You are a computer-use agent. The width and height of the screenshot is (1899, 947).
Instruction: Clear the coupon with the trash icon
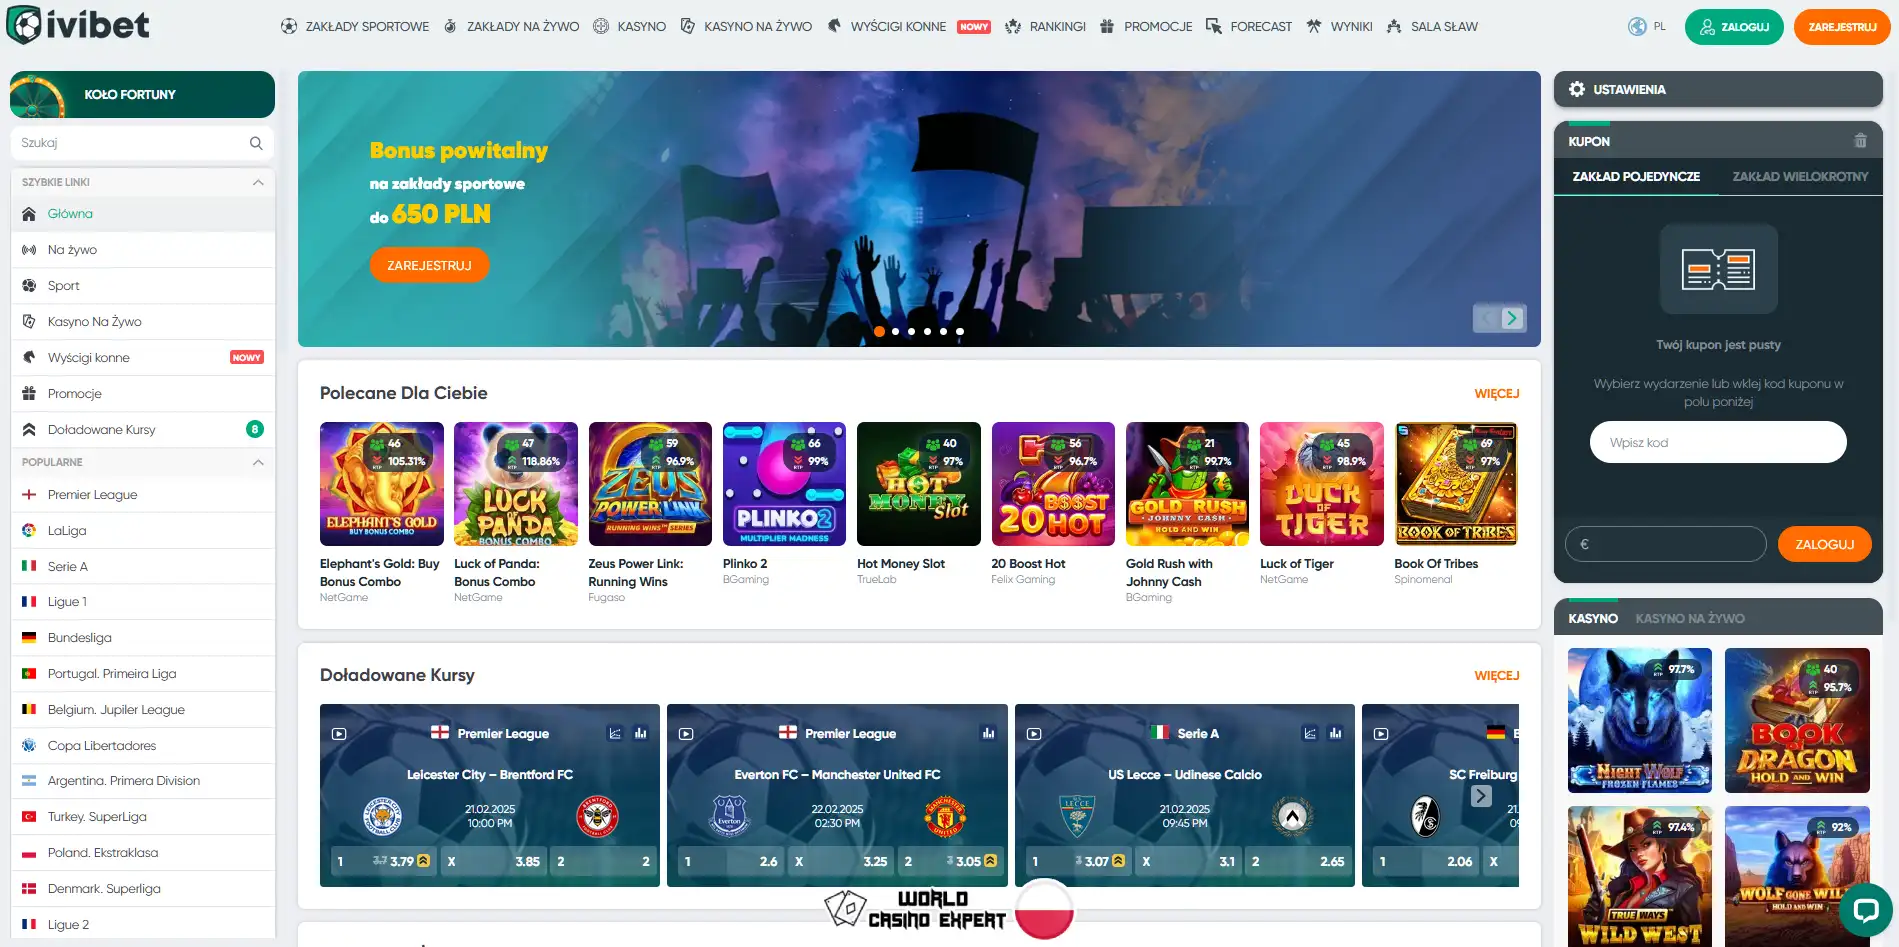pos(1860,141)
